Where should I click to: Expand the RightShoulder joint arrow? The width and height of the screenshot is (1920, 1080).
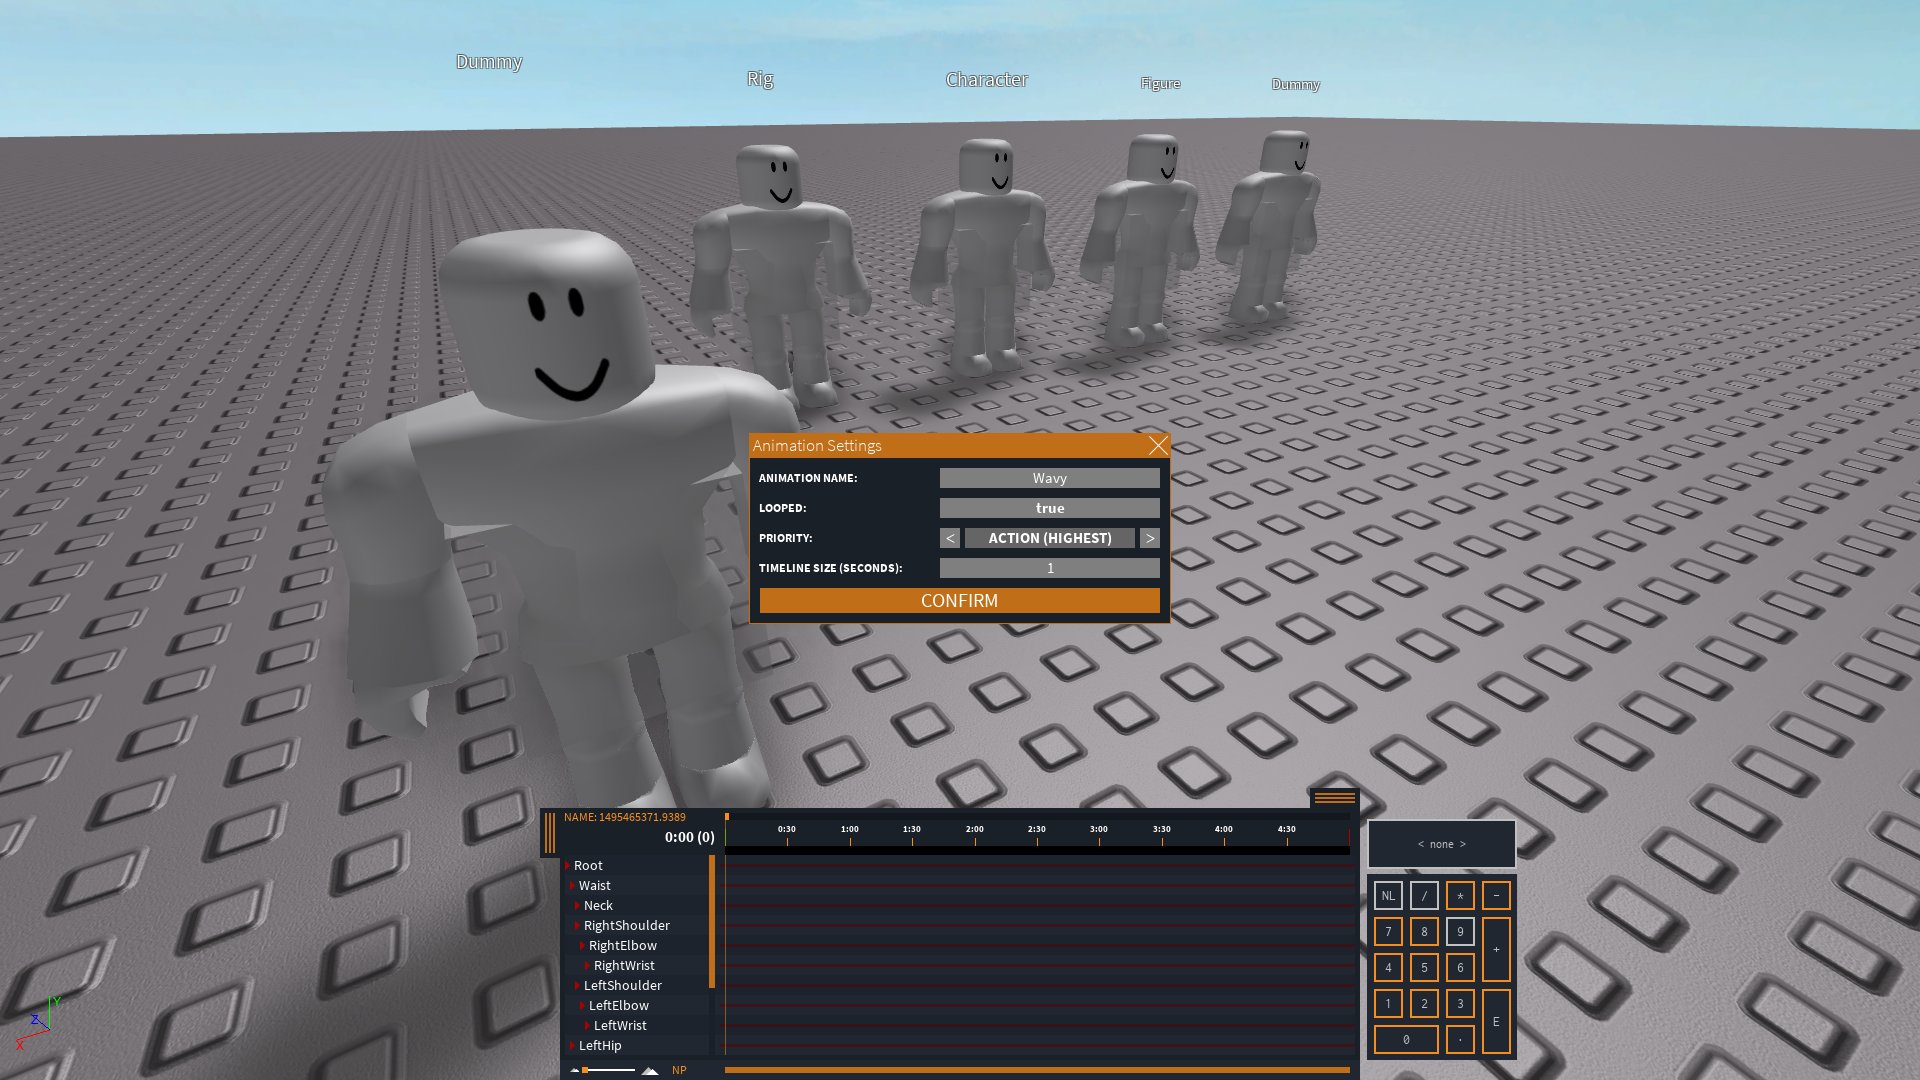[x=577, y=926]
